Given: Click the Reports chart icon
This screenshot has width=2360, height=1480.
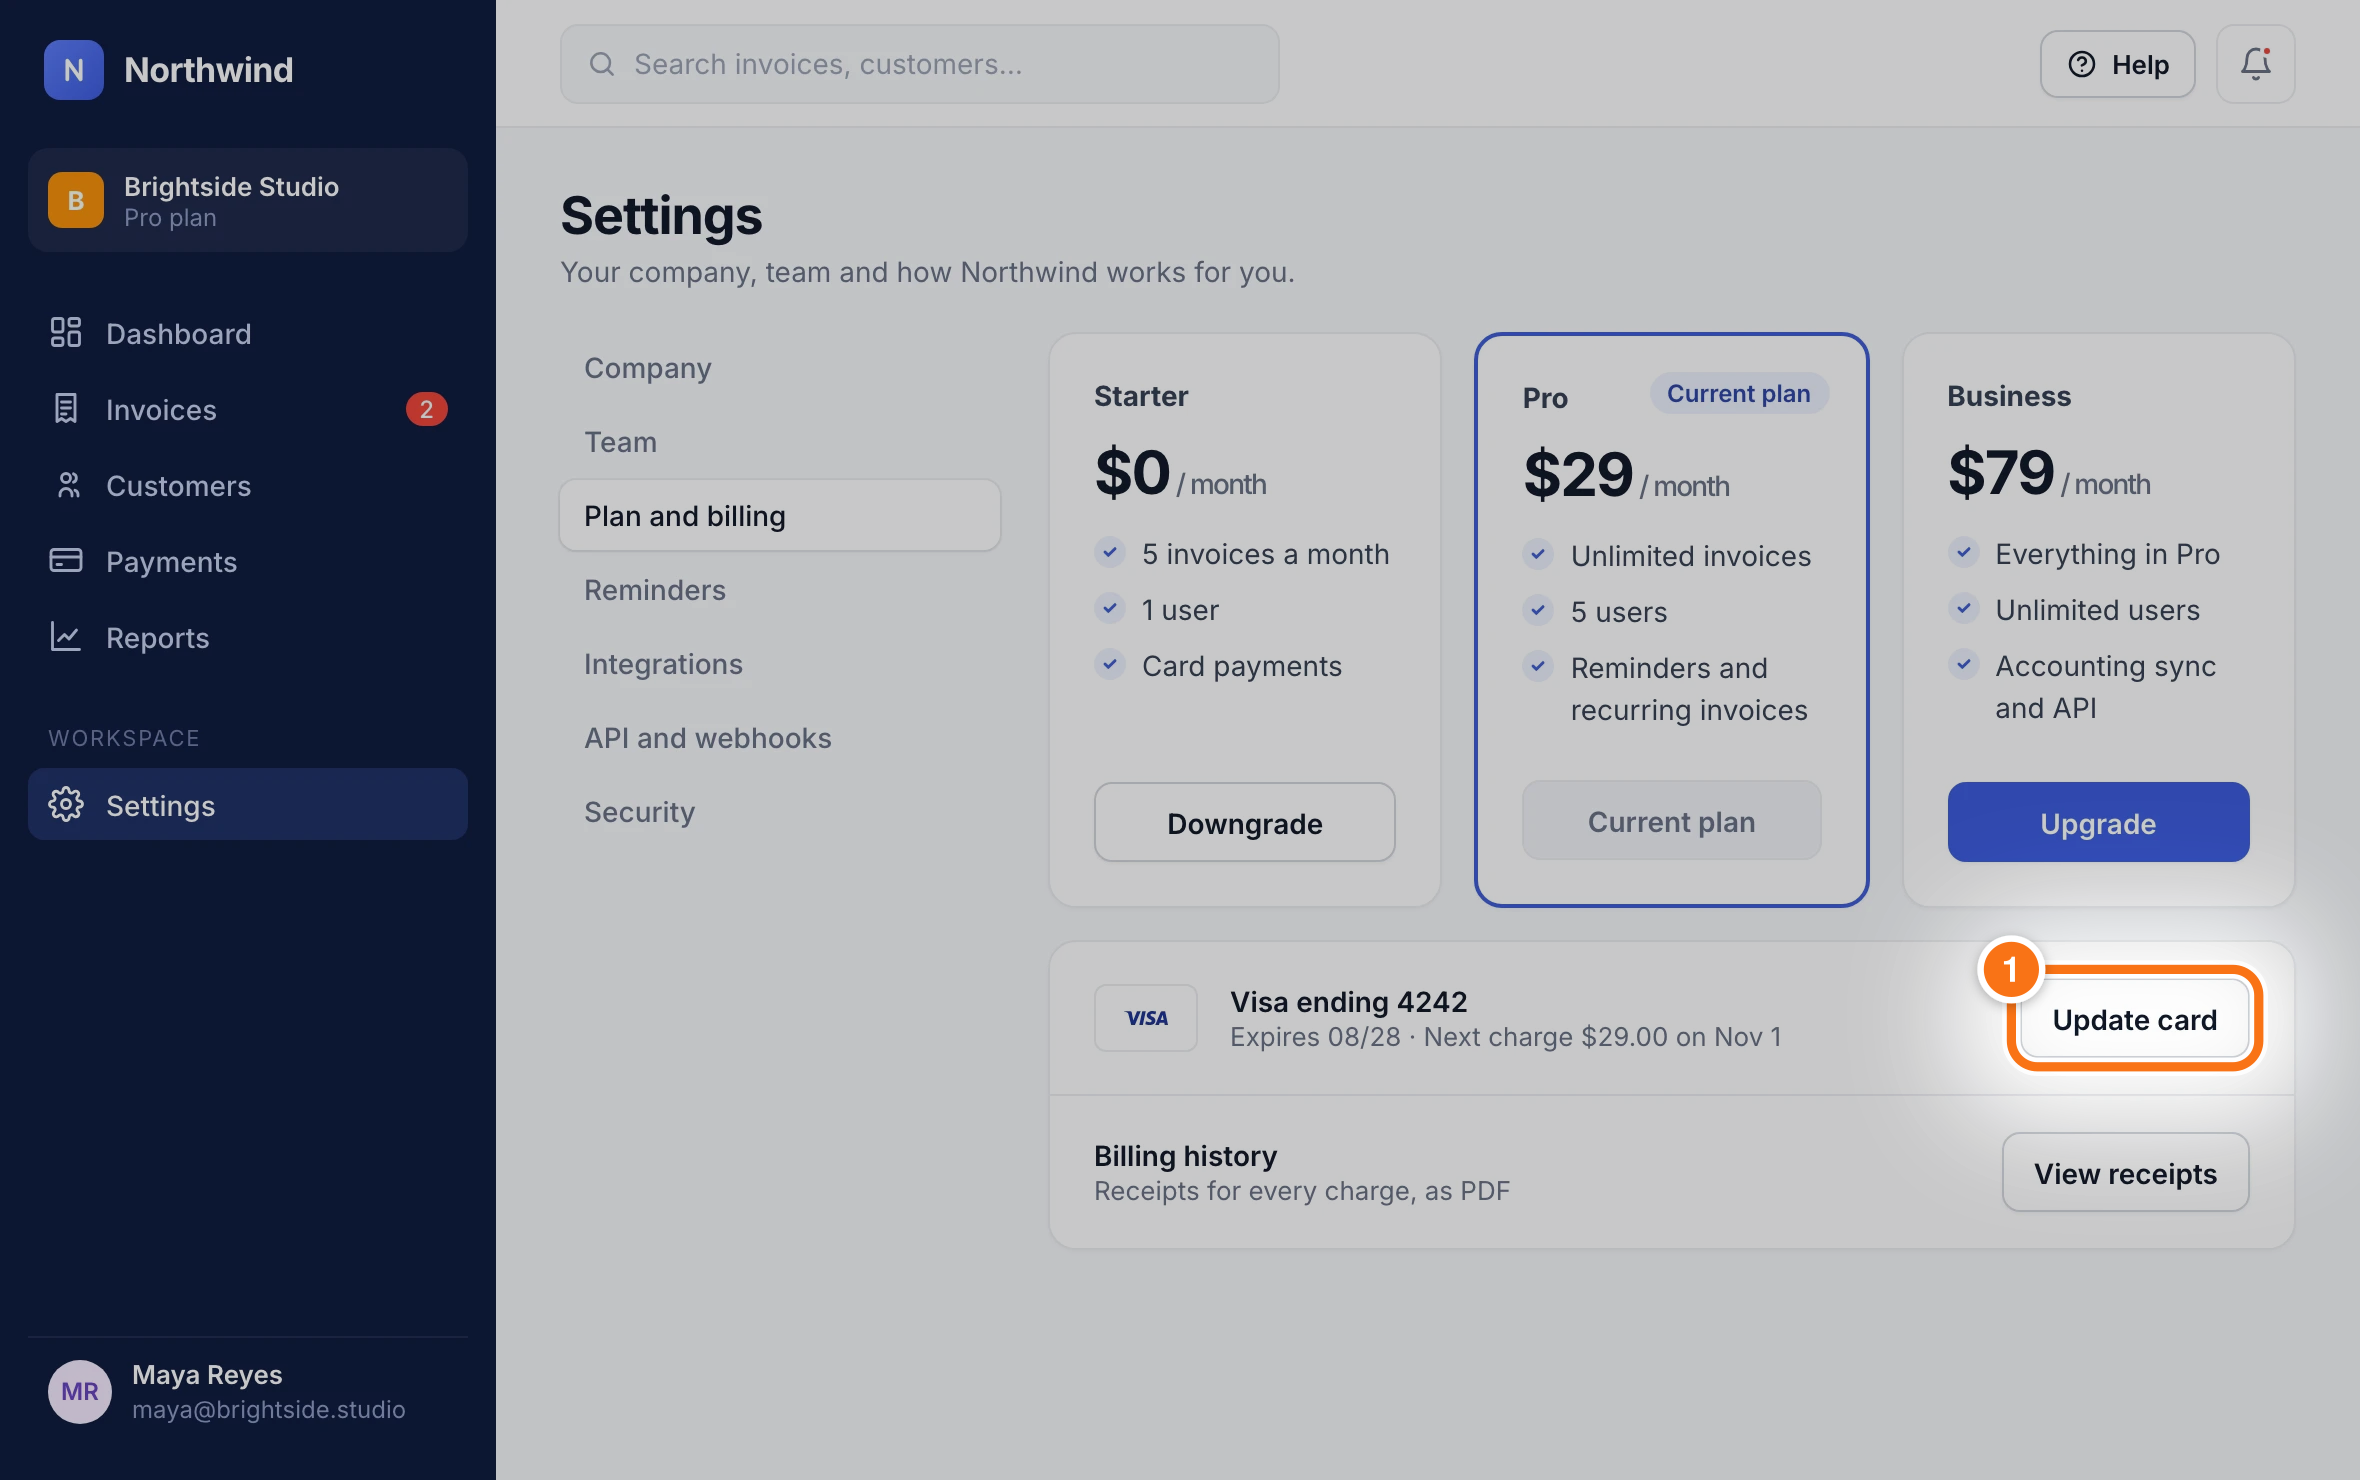Looking at the screenshot, I should point(66,637).
